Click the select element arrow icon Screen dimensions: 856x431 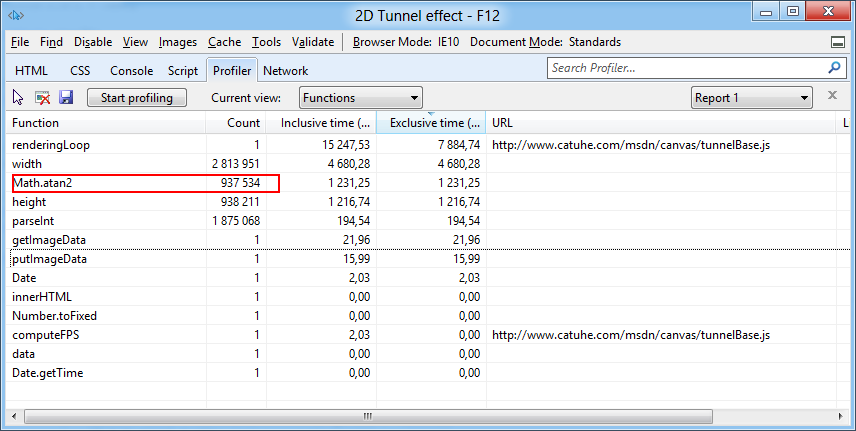(18, 98)
